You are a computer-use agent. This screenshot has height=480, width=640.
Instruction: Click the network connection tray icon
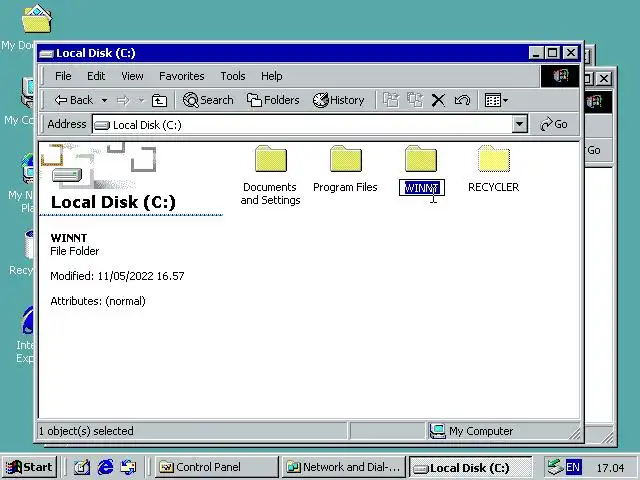click(555, 467)
